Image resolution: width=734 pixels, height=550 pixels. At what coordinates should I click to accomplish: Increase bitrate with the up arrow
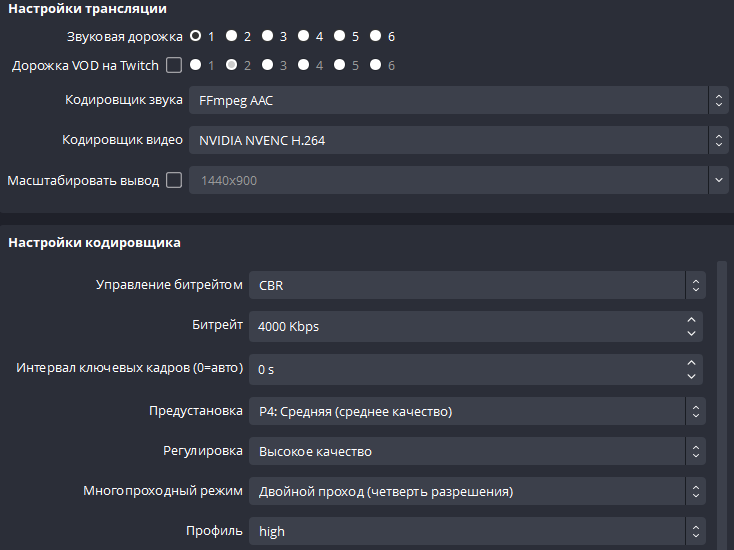(x=691, y=320)
